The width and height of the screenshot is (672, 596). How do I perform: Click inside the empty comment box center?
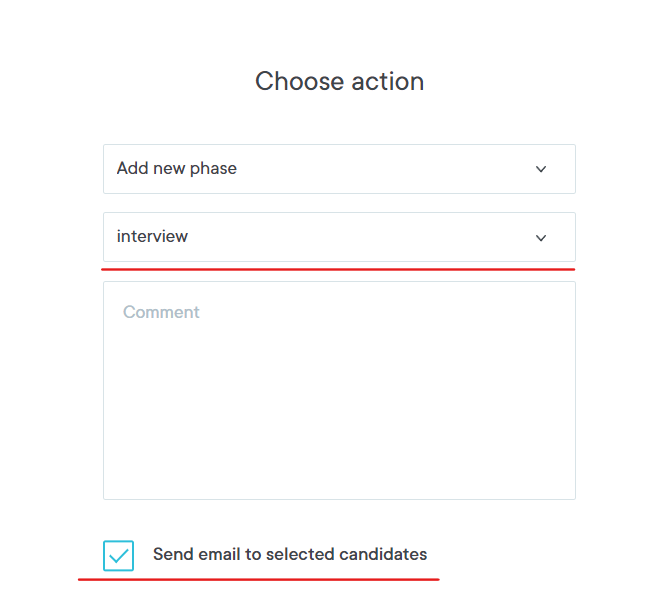coord(339,390)
